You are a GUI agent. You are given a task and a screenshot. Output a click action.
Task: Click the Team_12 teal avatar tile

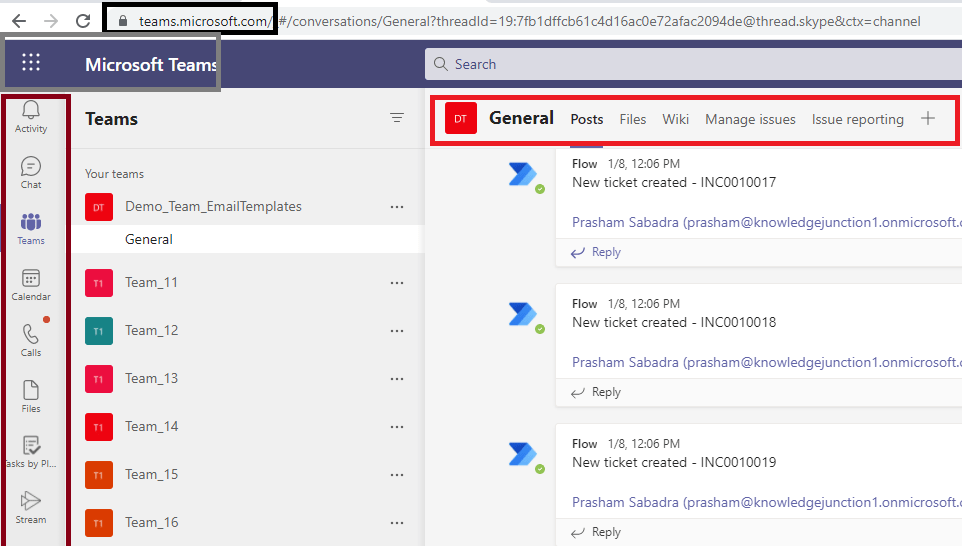tap(99, 331)
